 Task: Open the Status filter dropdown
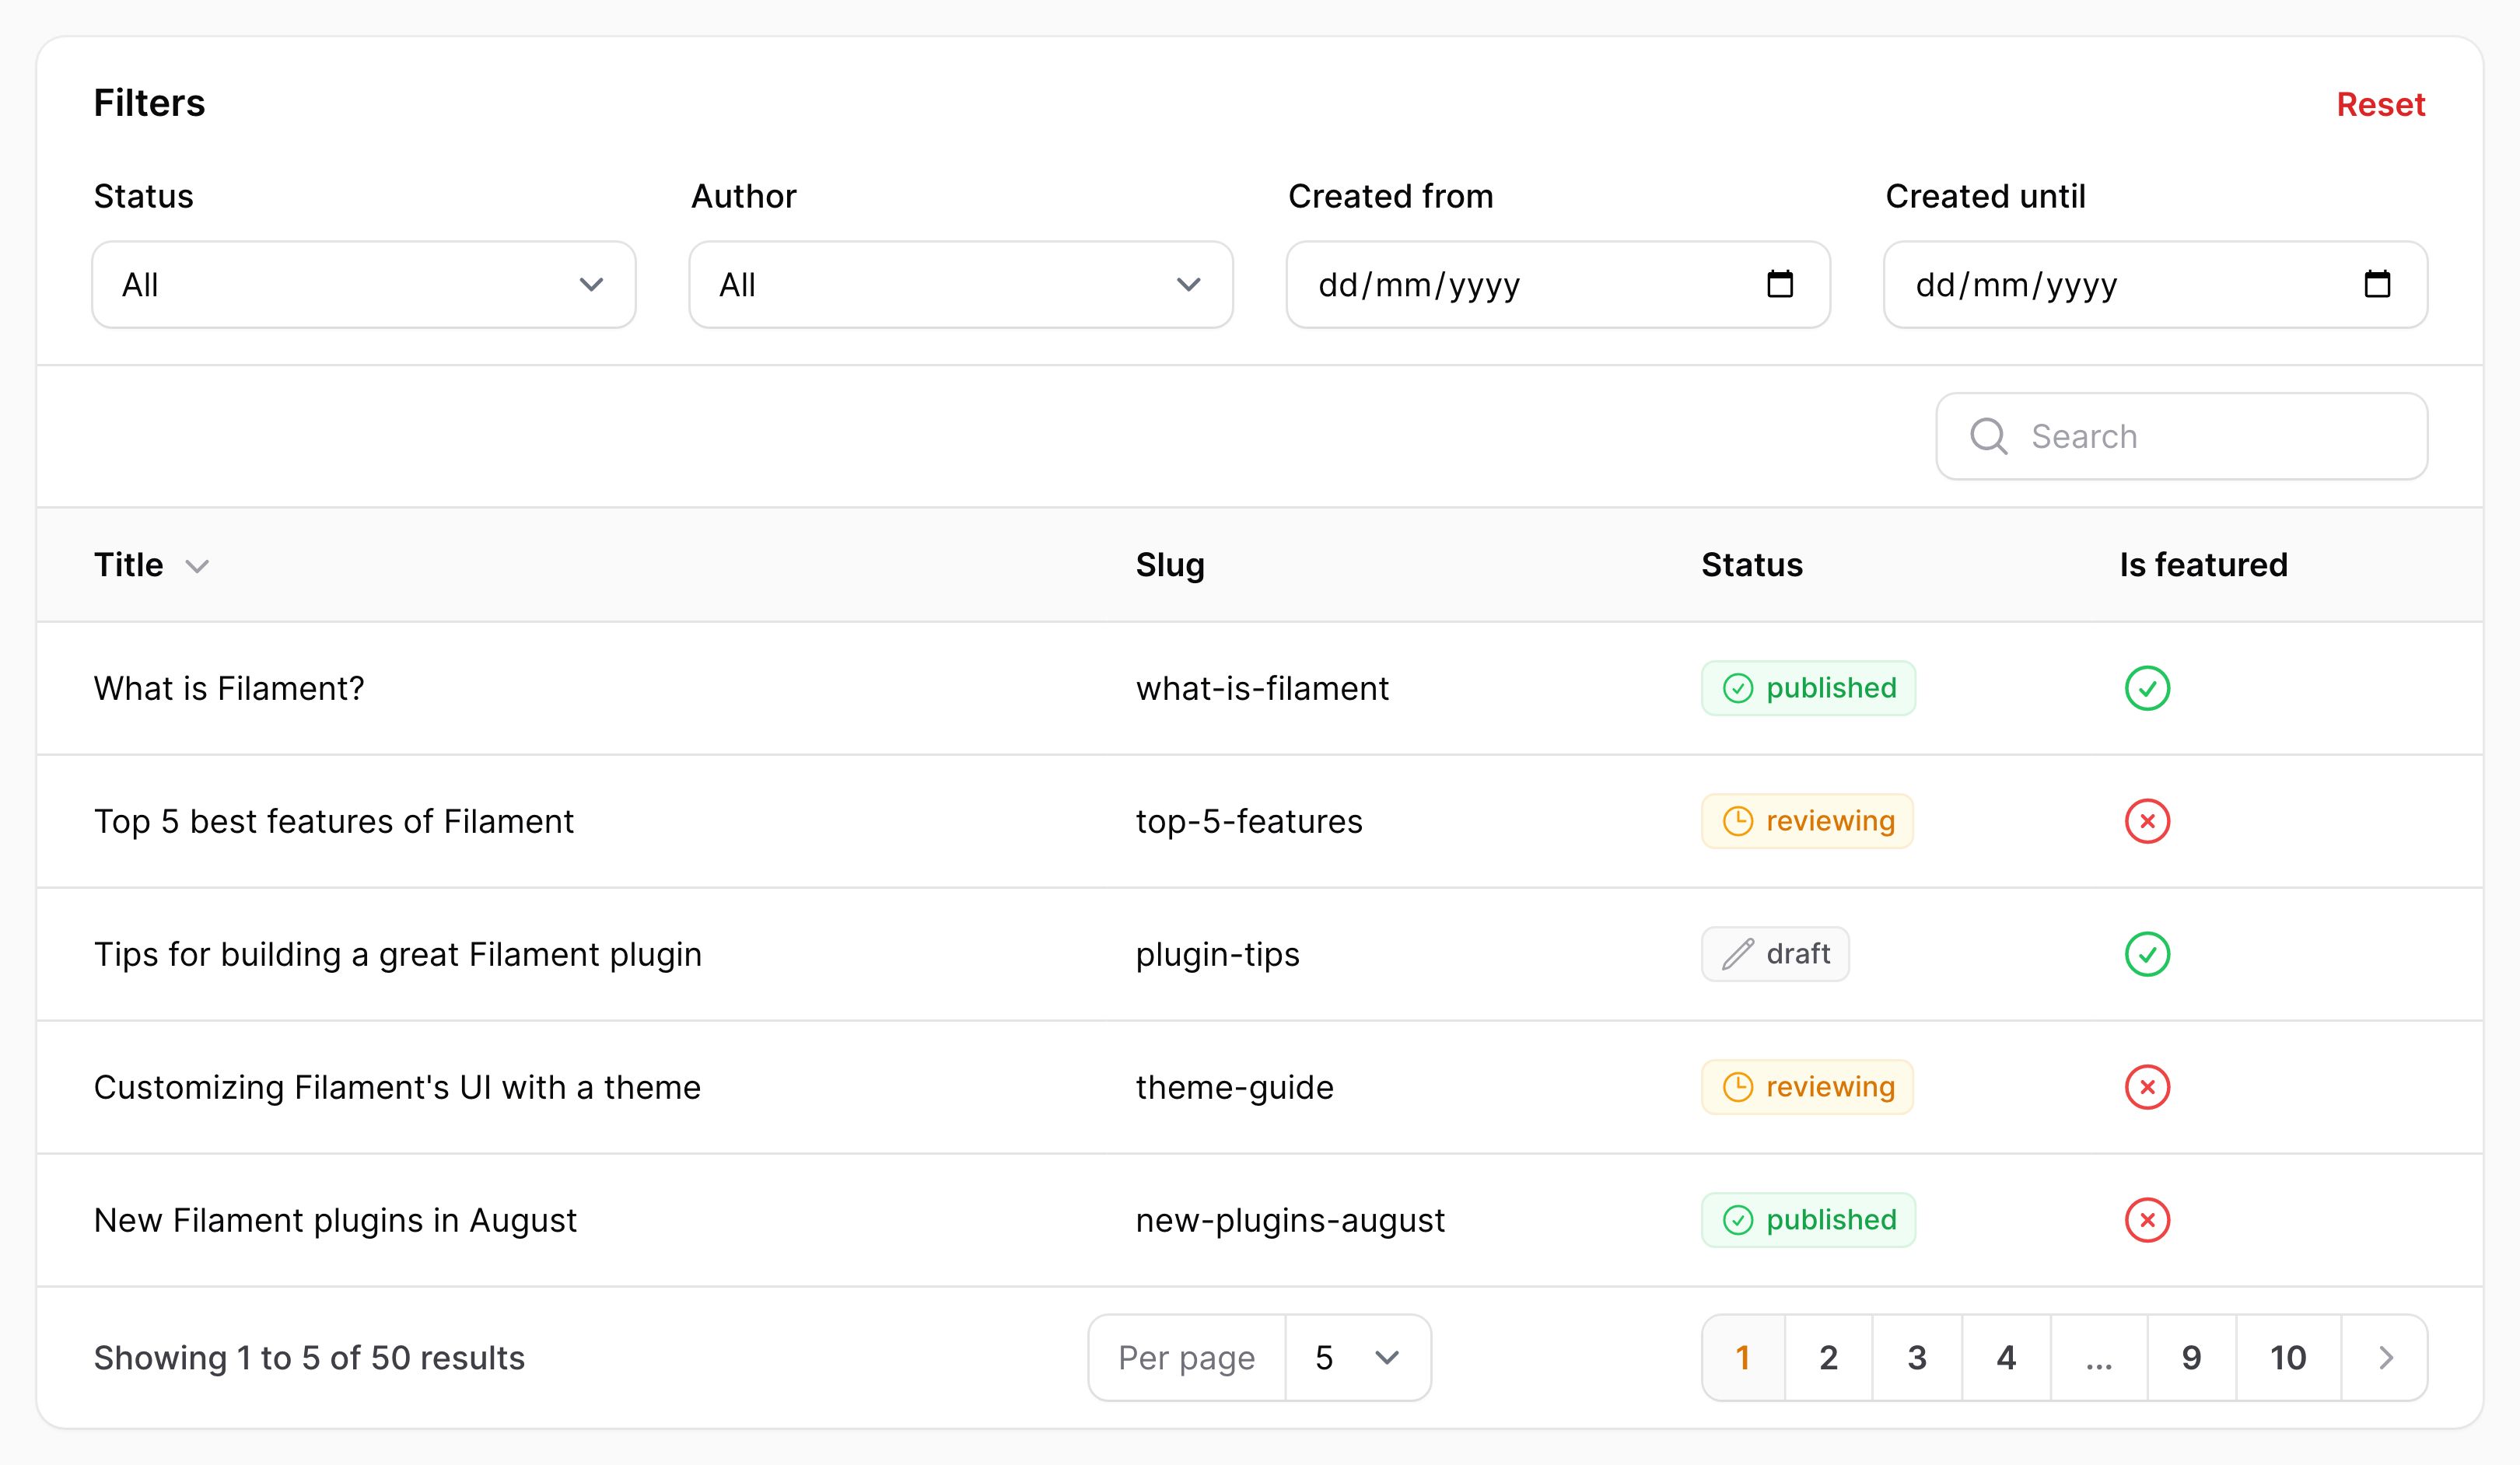[364, 284]
